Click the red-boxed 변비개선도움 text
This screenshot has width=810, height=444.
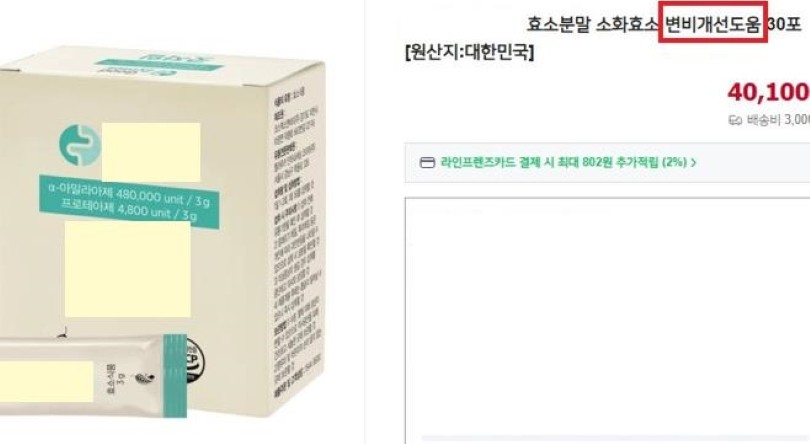coord(713,23)
